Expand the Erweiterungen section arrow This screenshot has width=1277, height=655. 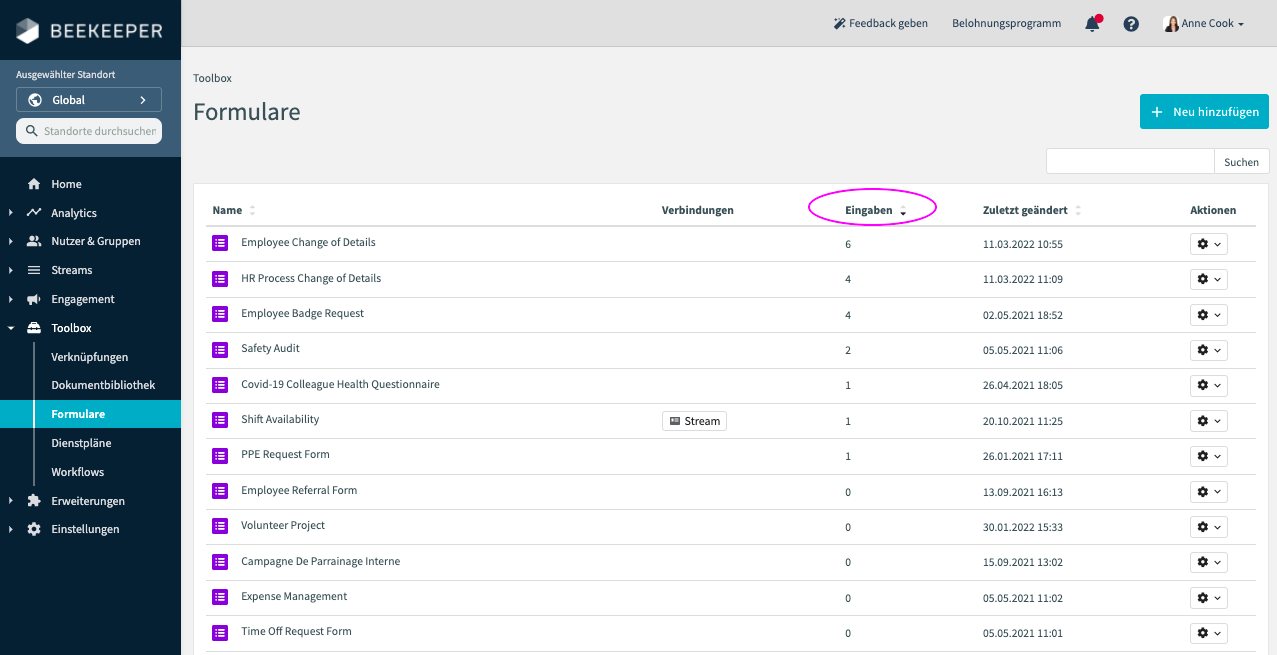point(10,501)
